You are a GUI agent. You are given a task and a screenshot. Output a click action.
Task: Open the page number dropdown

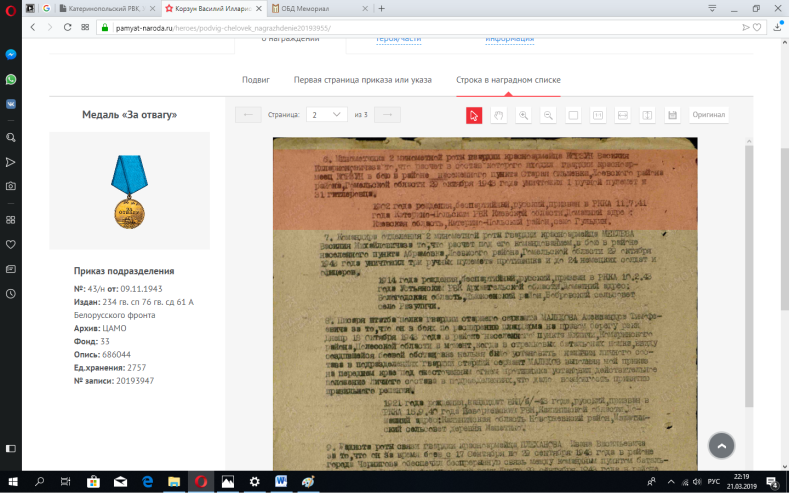click(327, 115)
